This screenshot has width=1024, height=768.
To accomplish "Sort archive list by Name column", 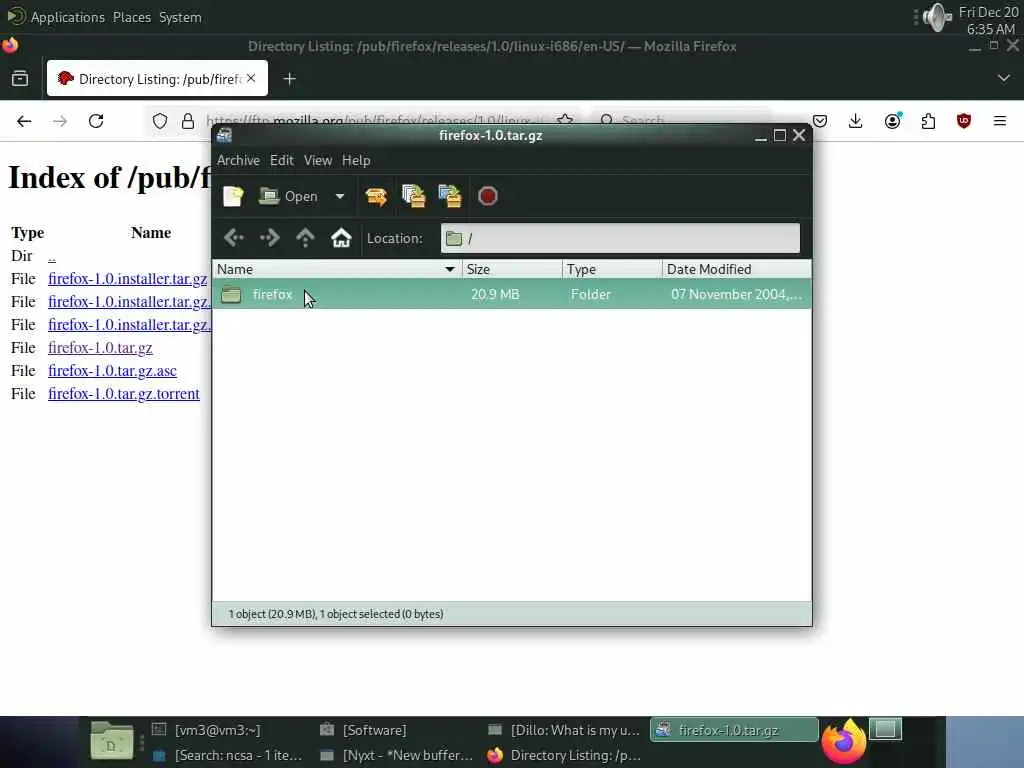I will [x=337, y=269].
